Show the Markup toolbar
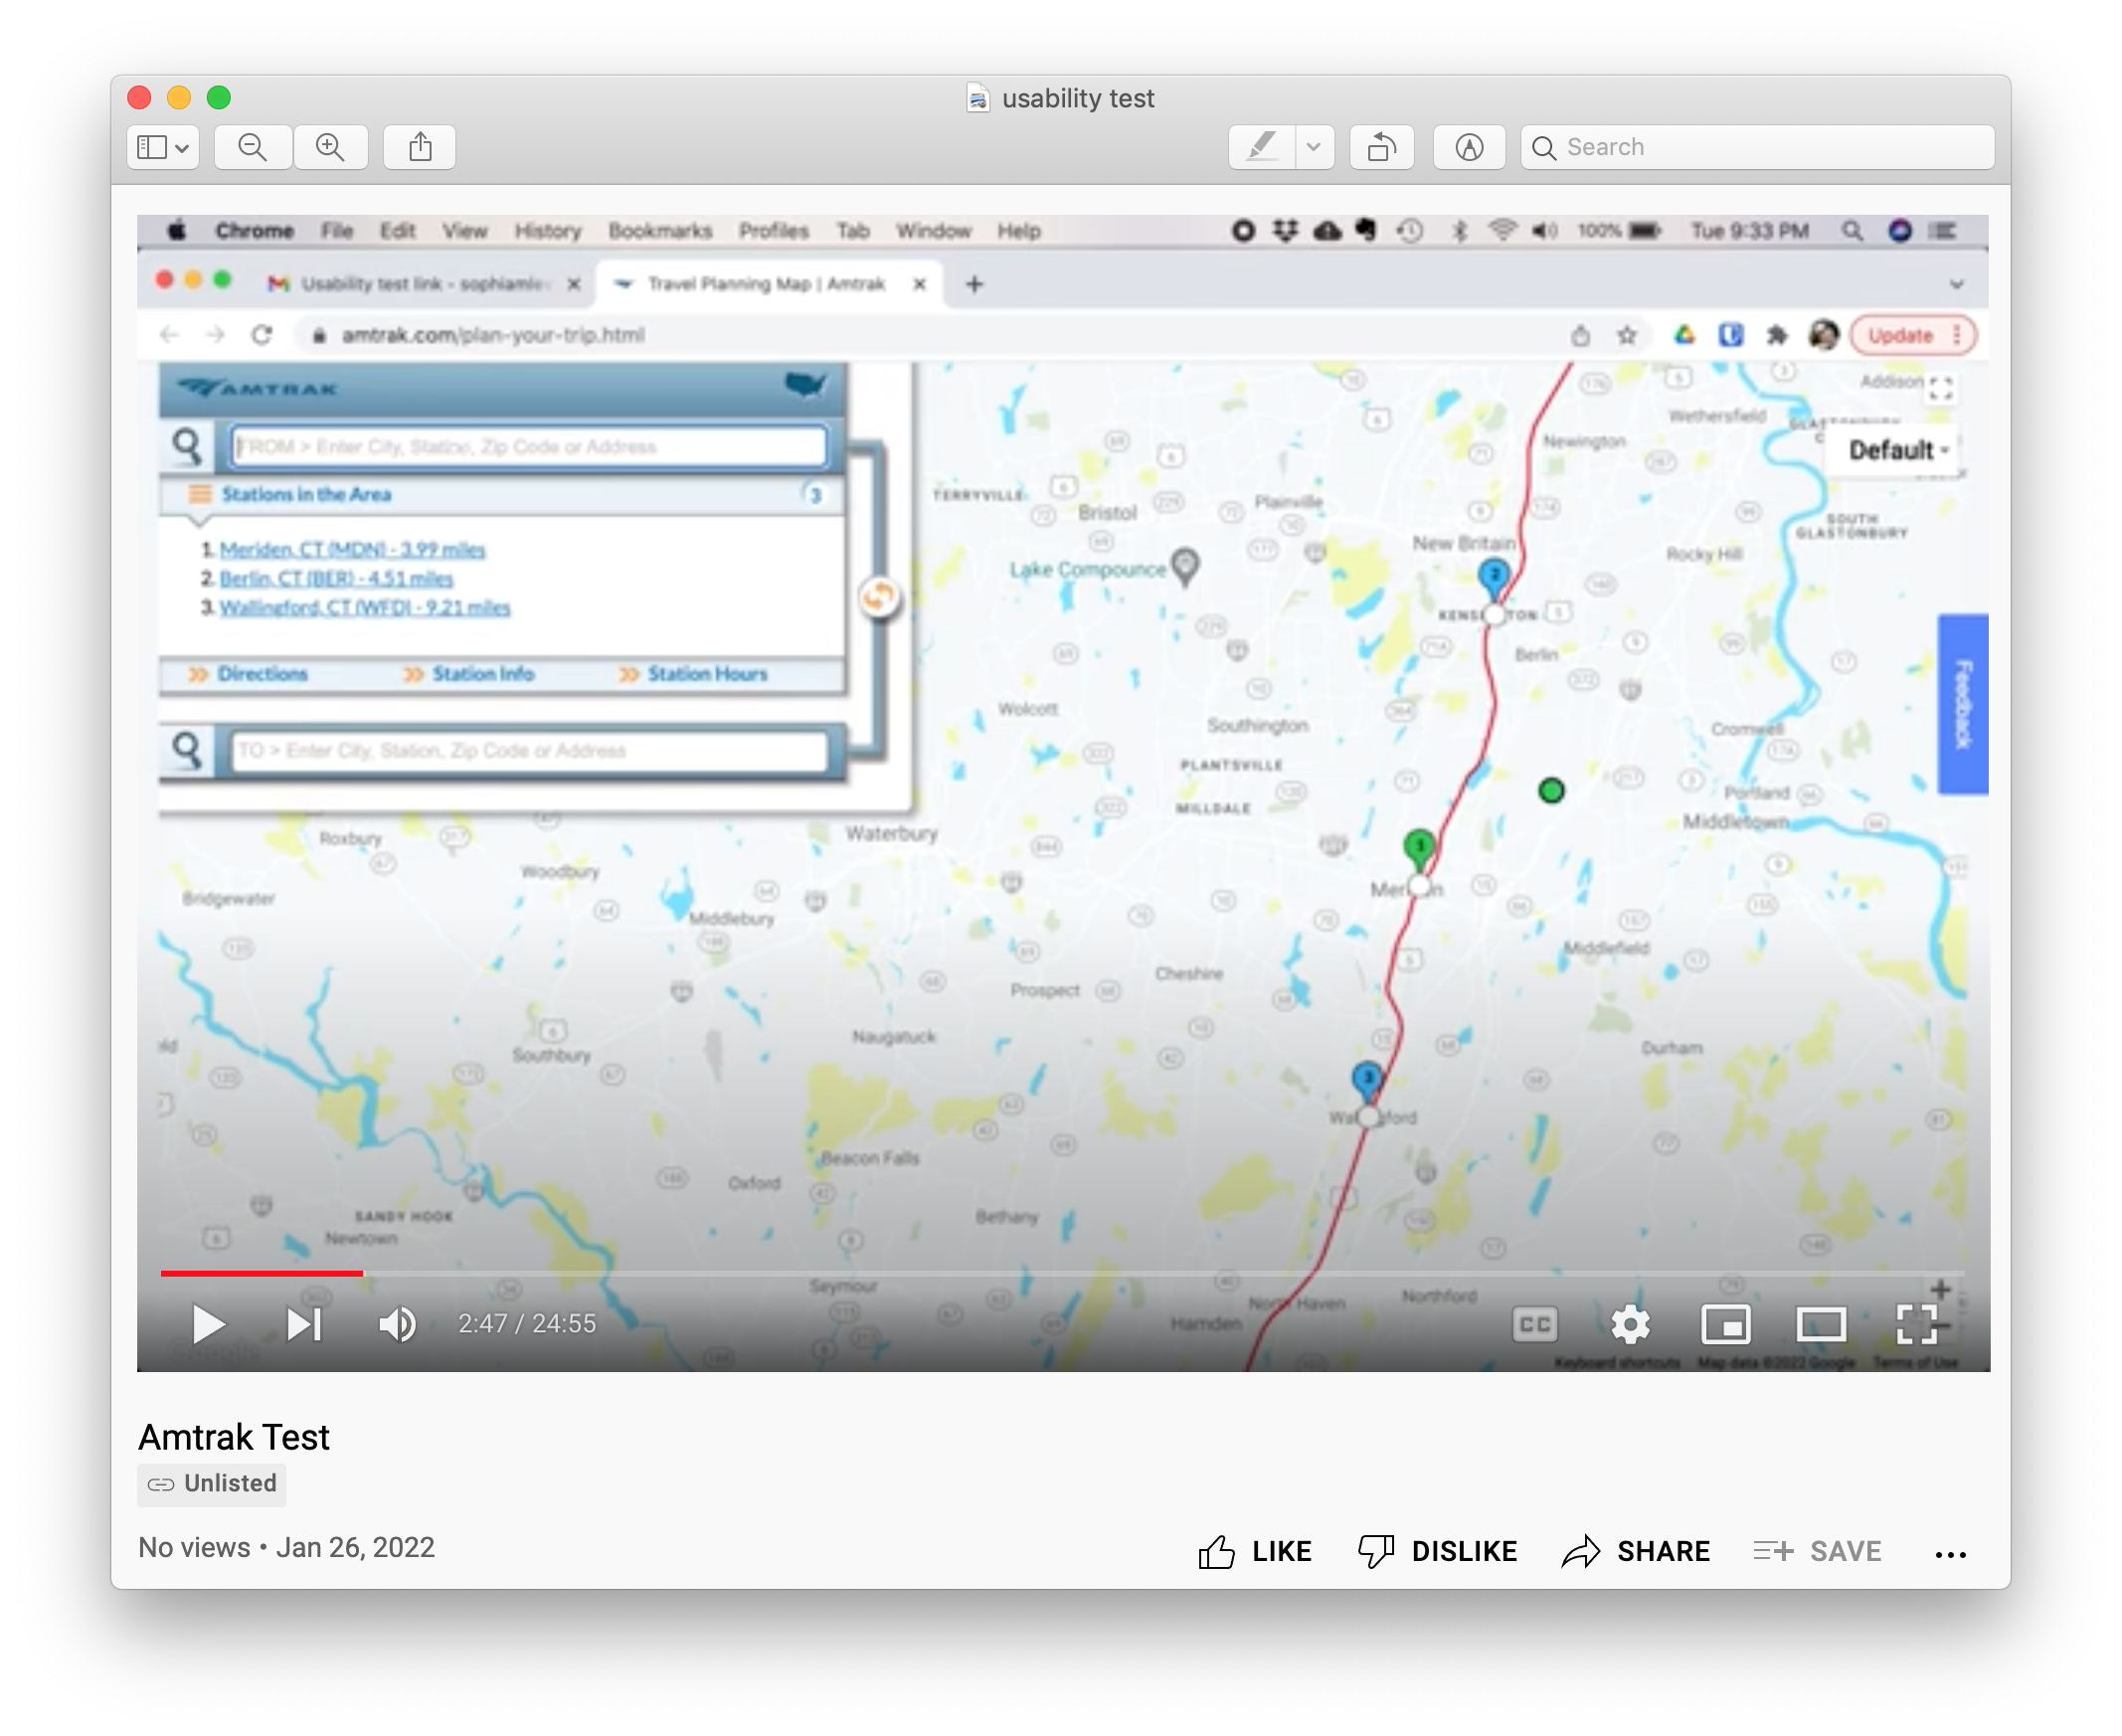 pos(1469,147)
